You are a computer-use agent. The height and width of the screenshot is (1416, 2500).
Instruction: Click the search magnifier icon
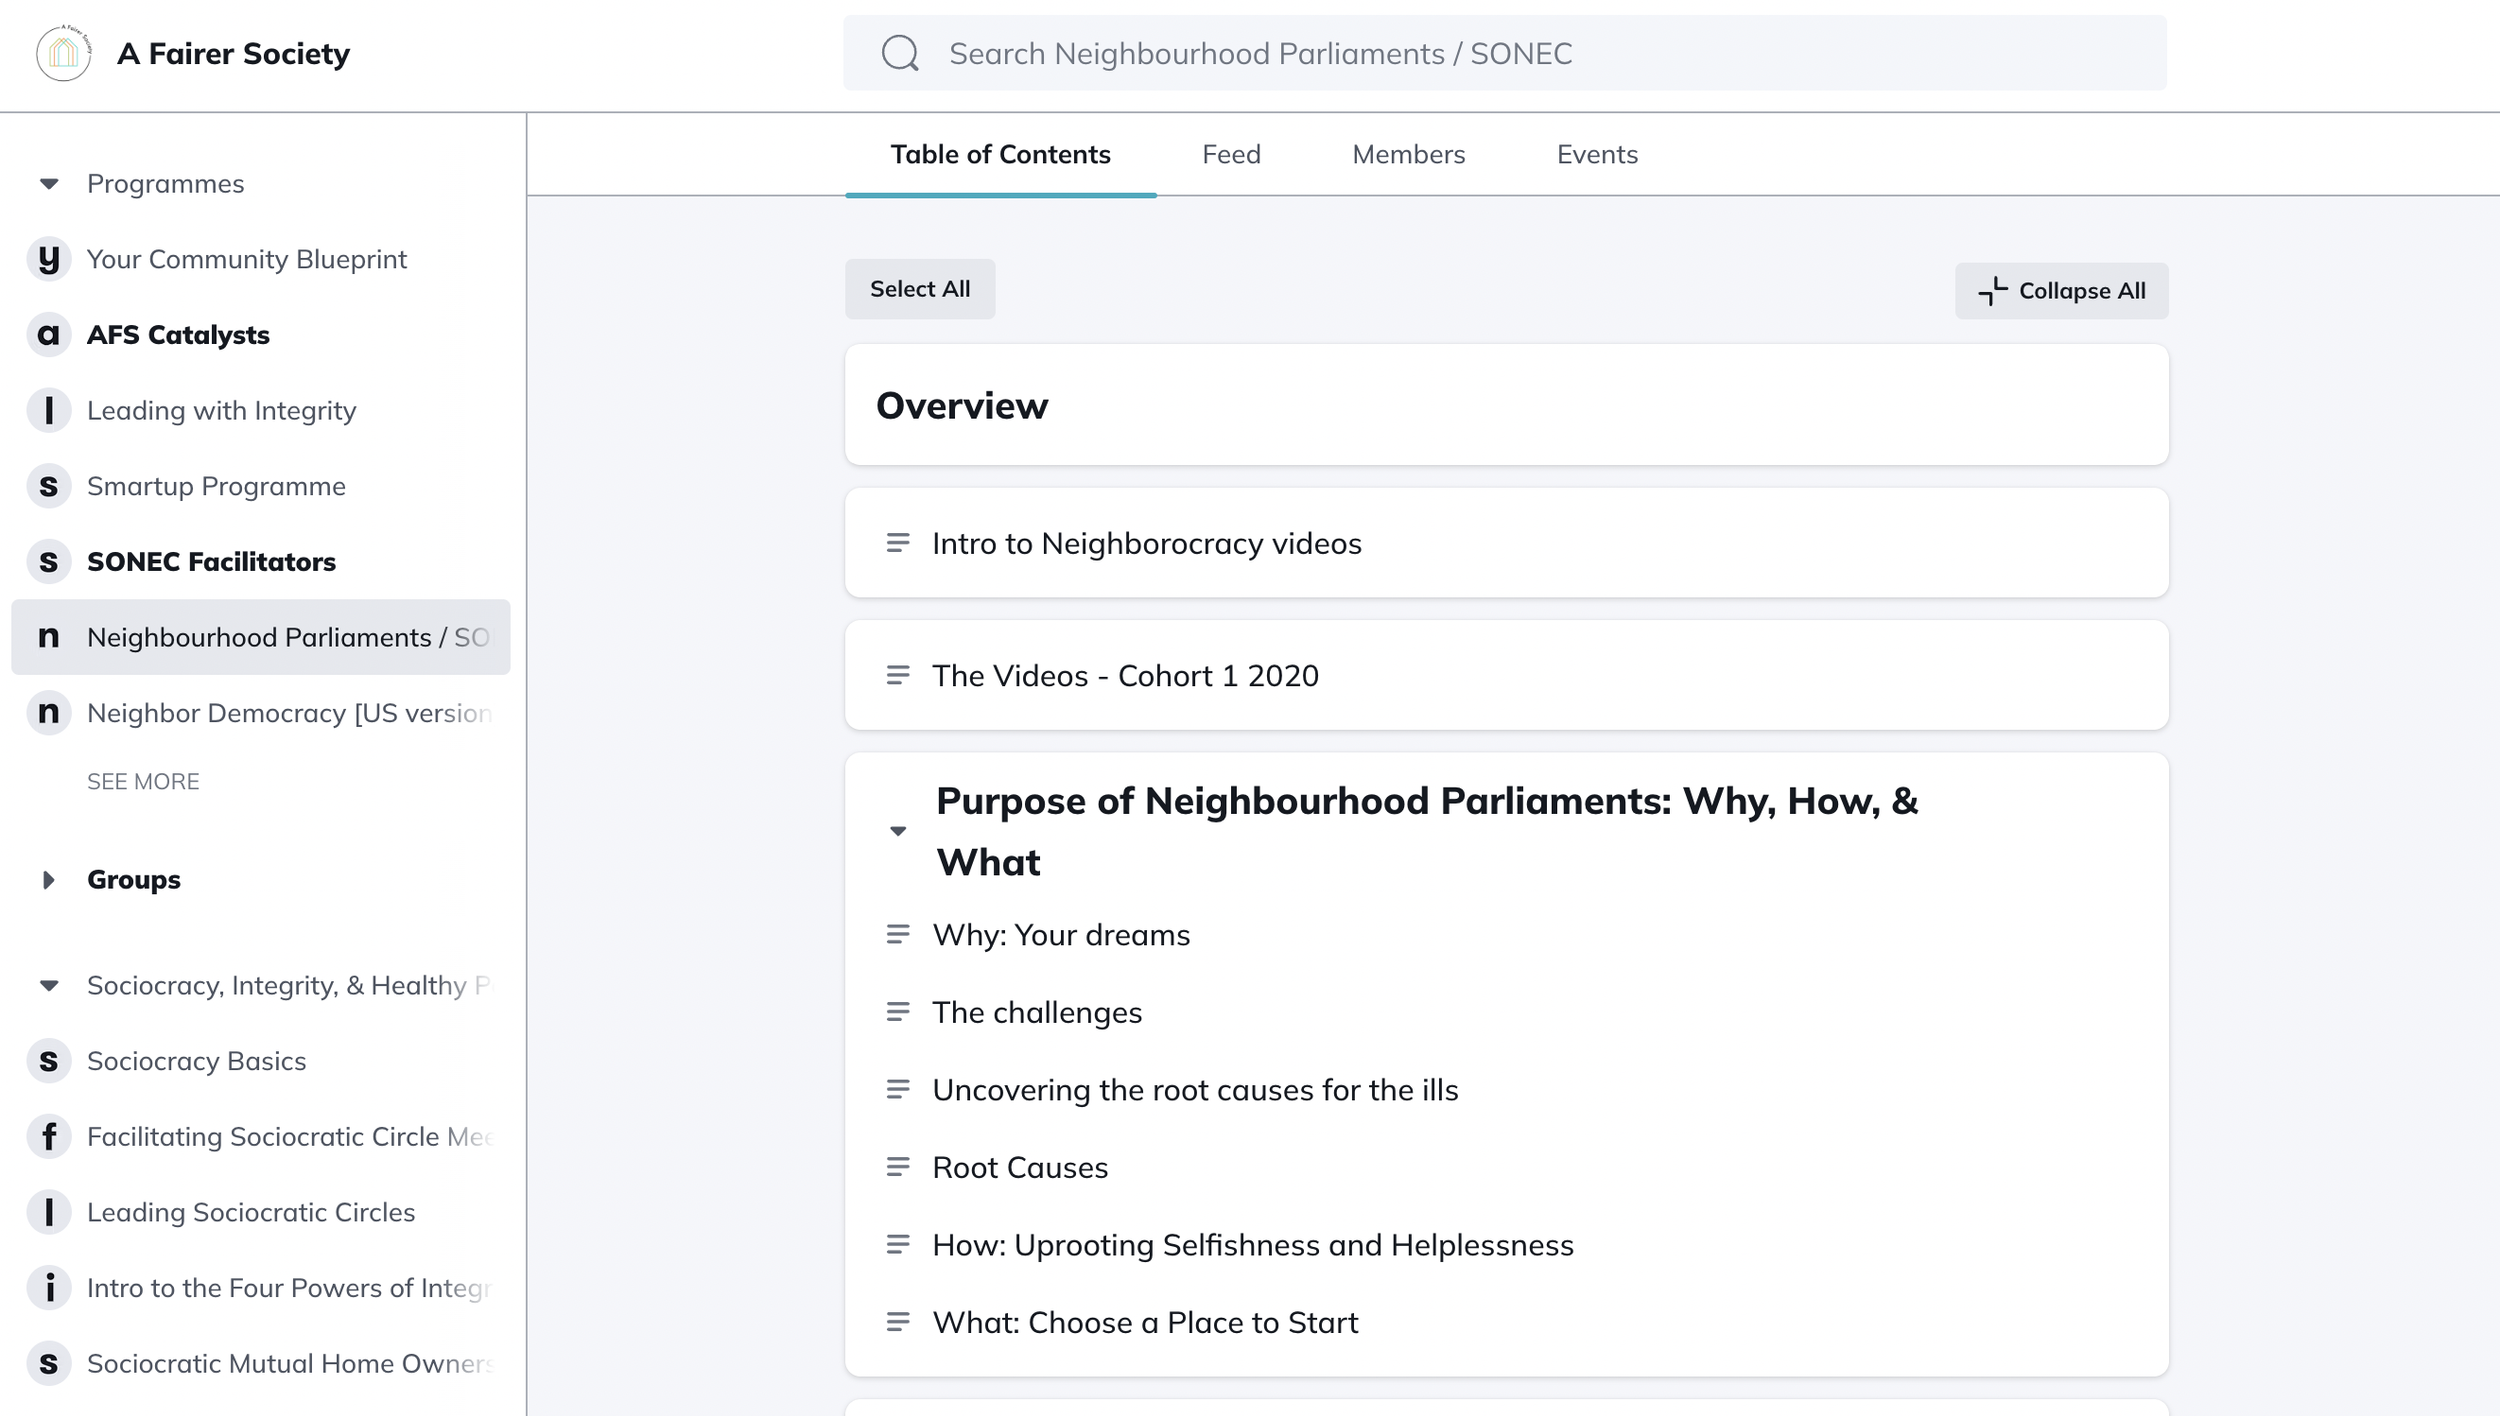900,53
